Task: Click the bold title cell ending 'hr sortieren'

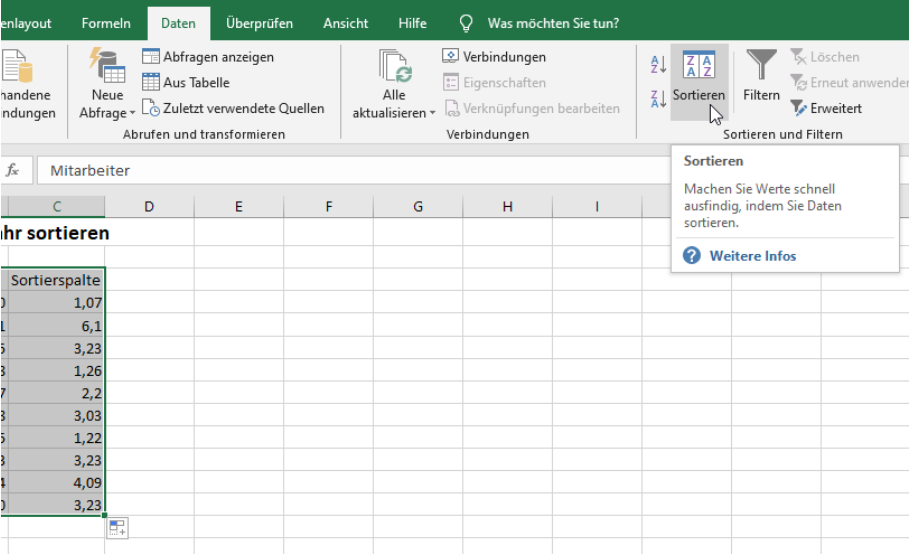Action: coord(55,232)
